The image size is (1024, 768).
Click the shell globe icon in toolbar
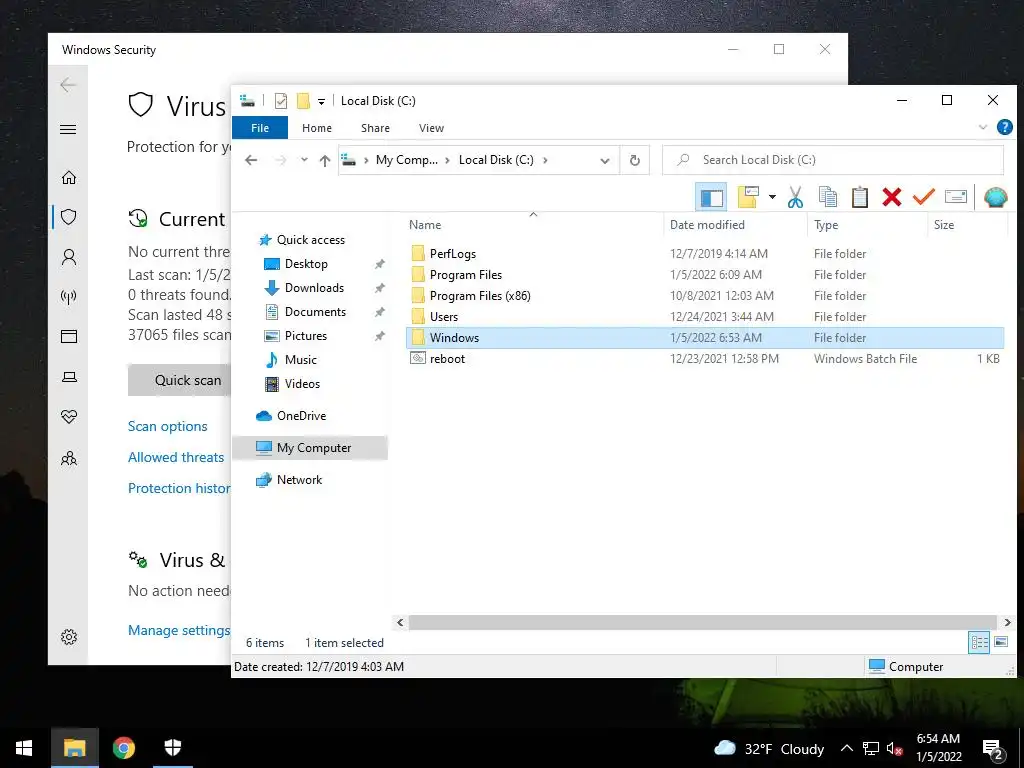click(995, 197)
